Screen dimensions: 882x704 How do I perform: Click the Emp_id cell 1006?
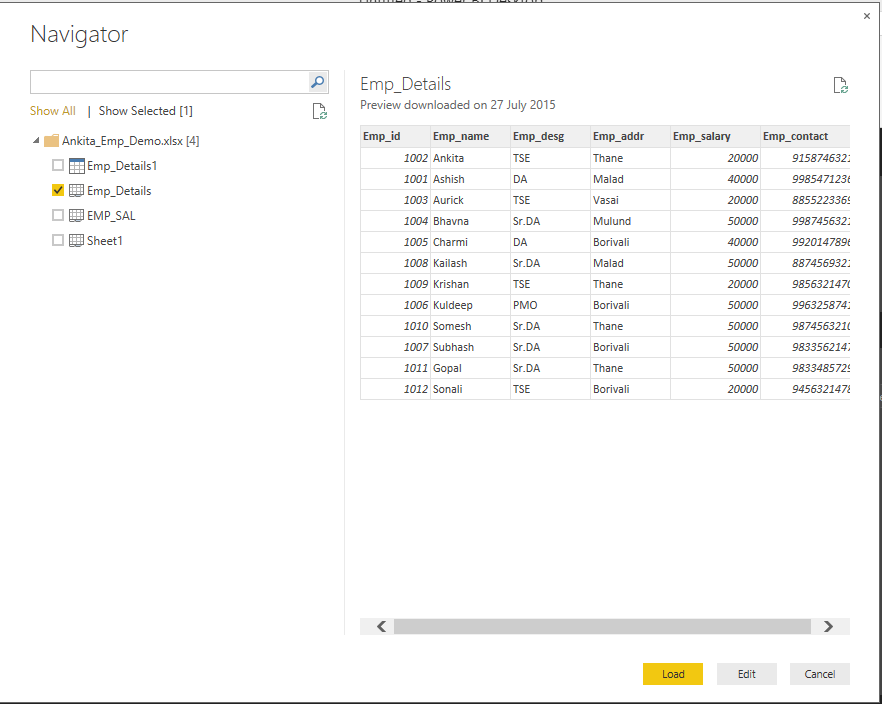pos(395,305)
